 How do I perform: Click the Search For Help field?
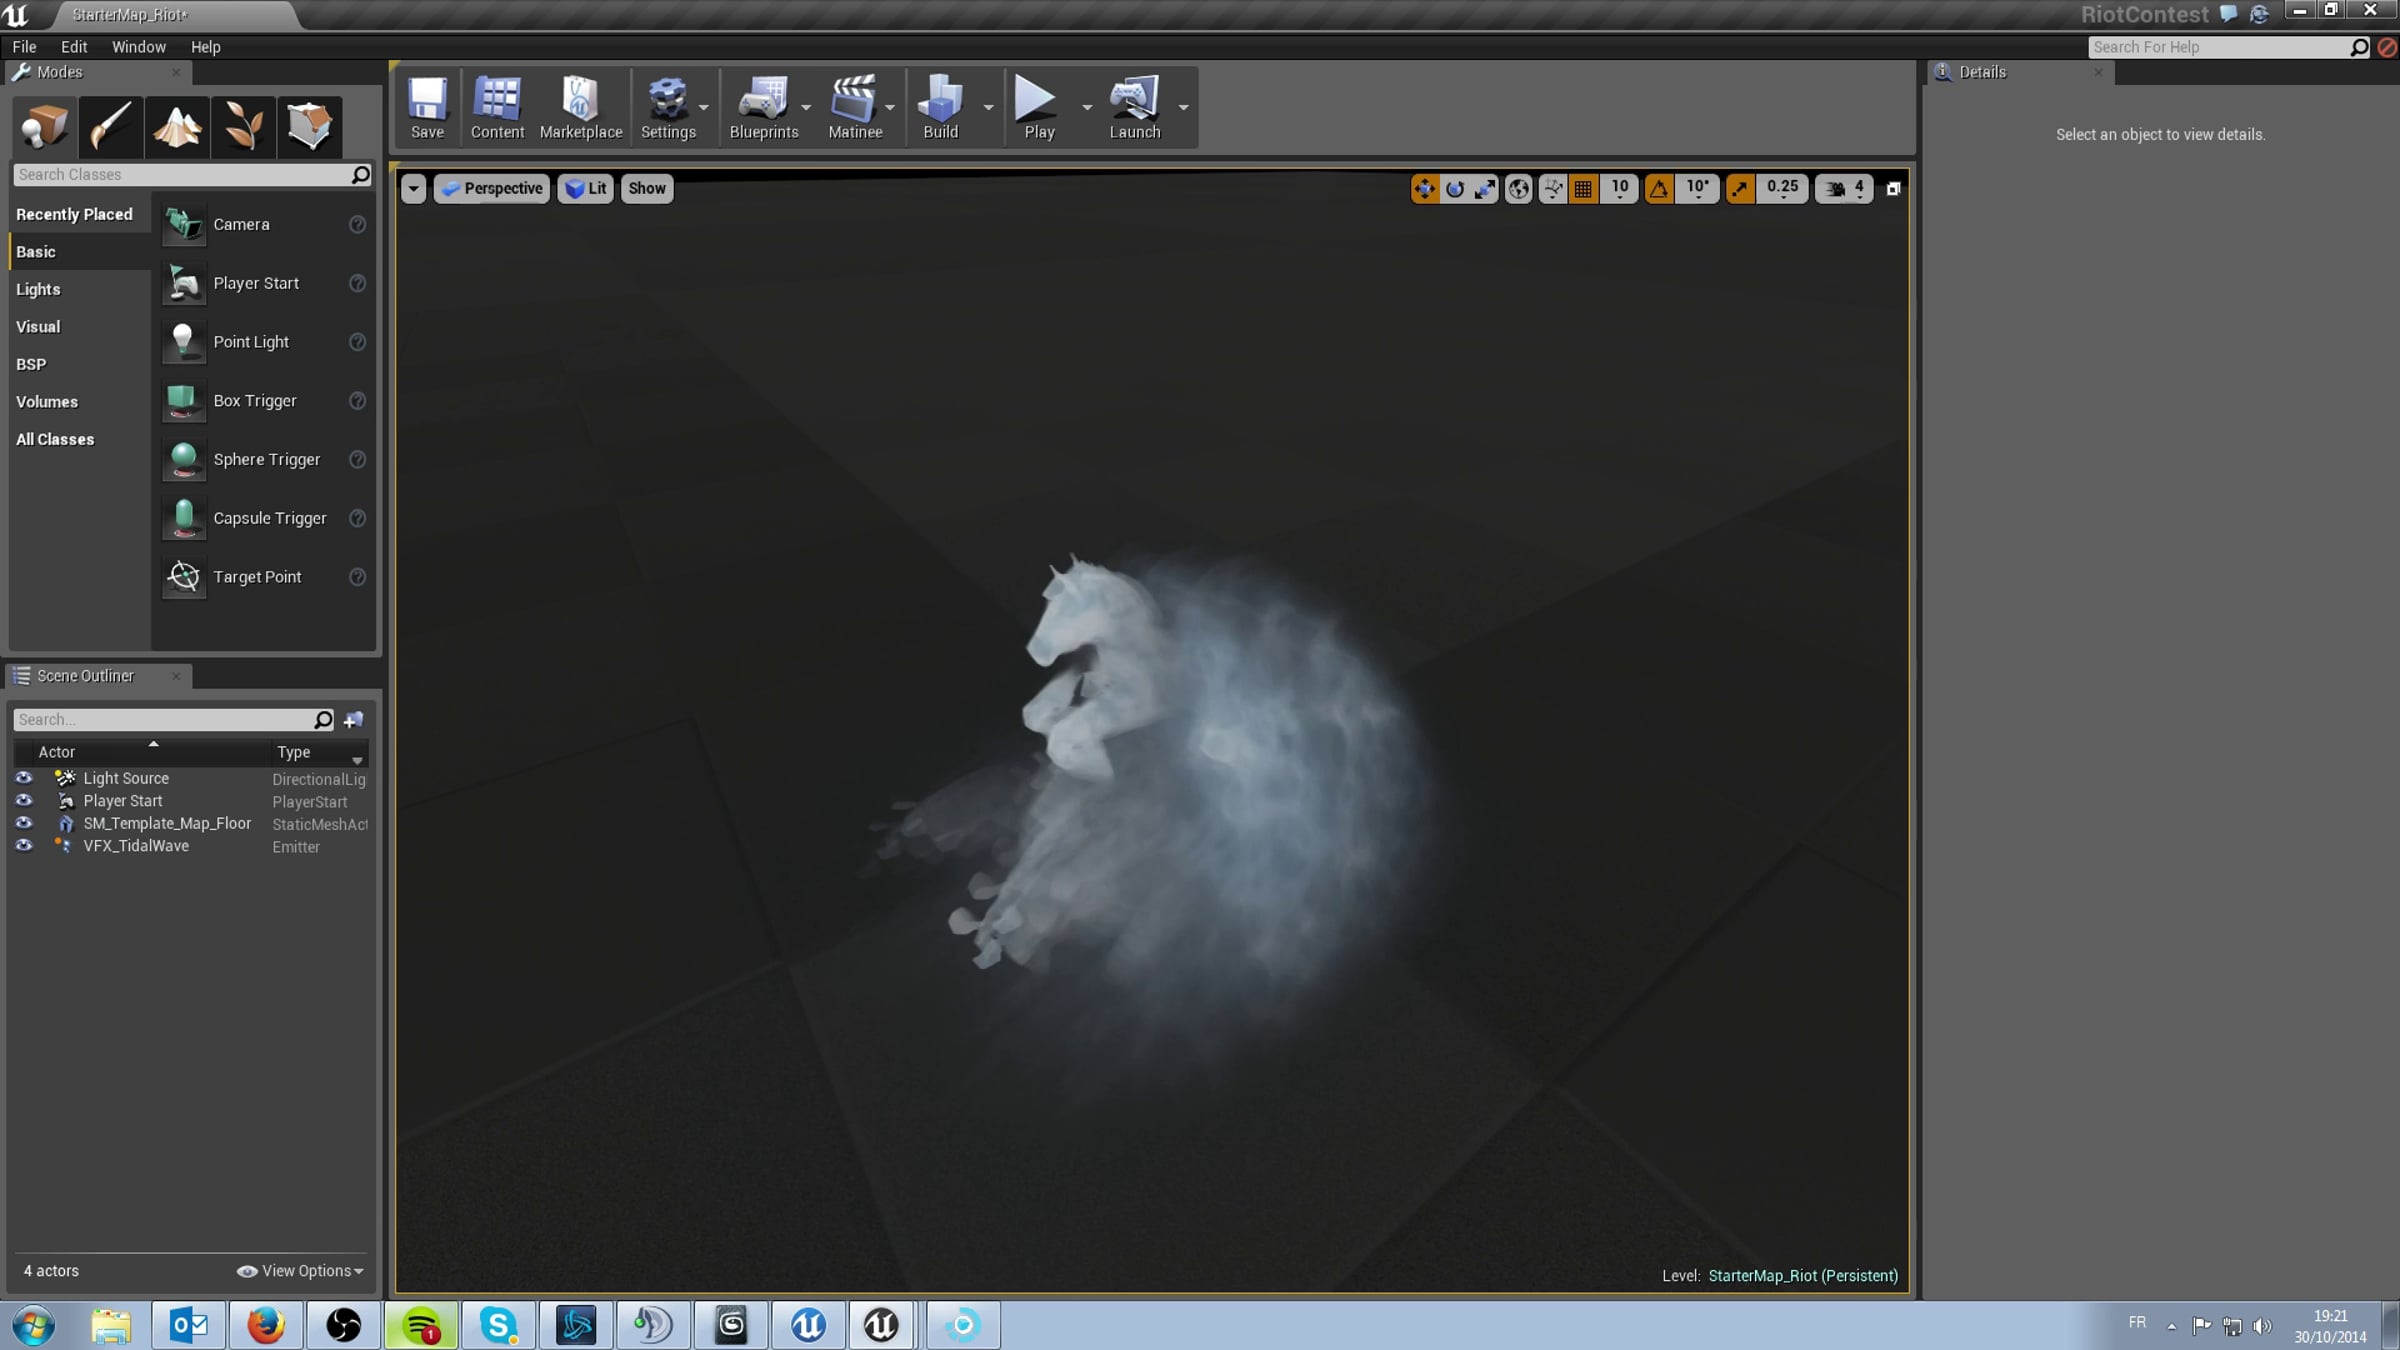pos(2230,47)
